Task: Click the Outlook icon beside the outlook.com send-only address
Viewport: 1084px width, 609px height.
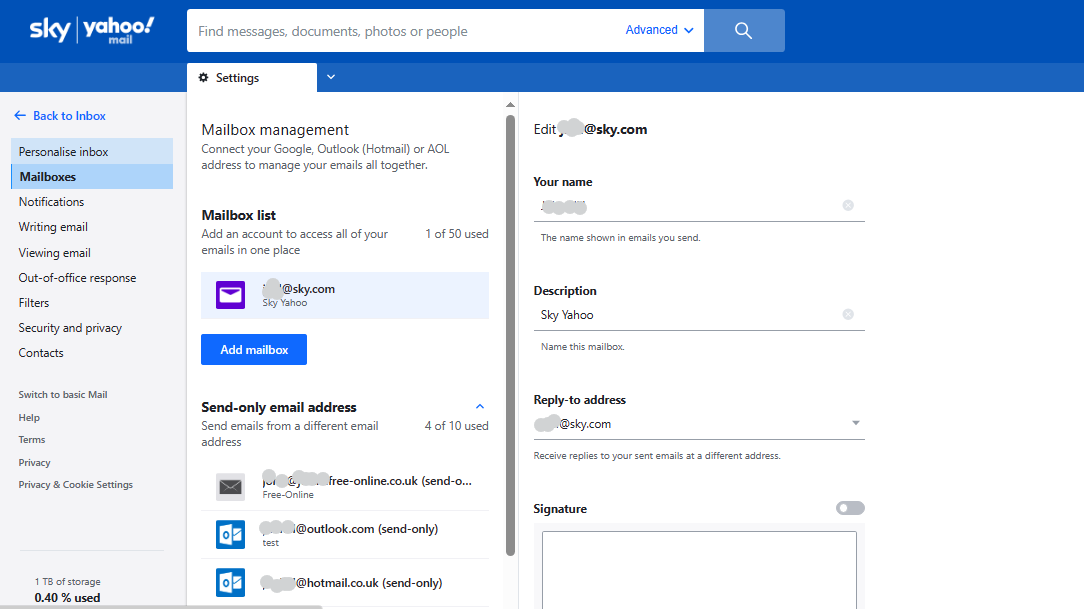Action: [230, 534]
